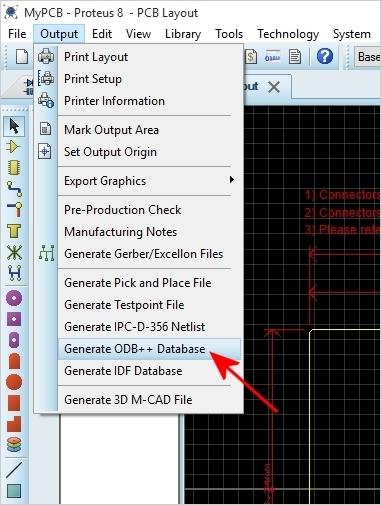This screenshot has height=505, width=381.
Task: Choose the Connectivity Highlight tool
Action: 14,273
